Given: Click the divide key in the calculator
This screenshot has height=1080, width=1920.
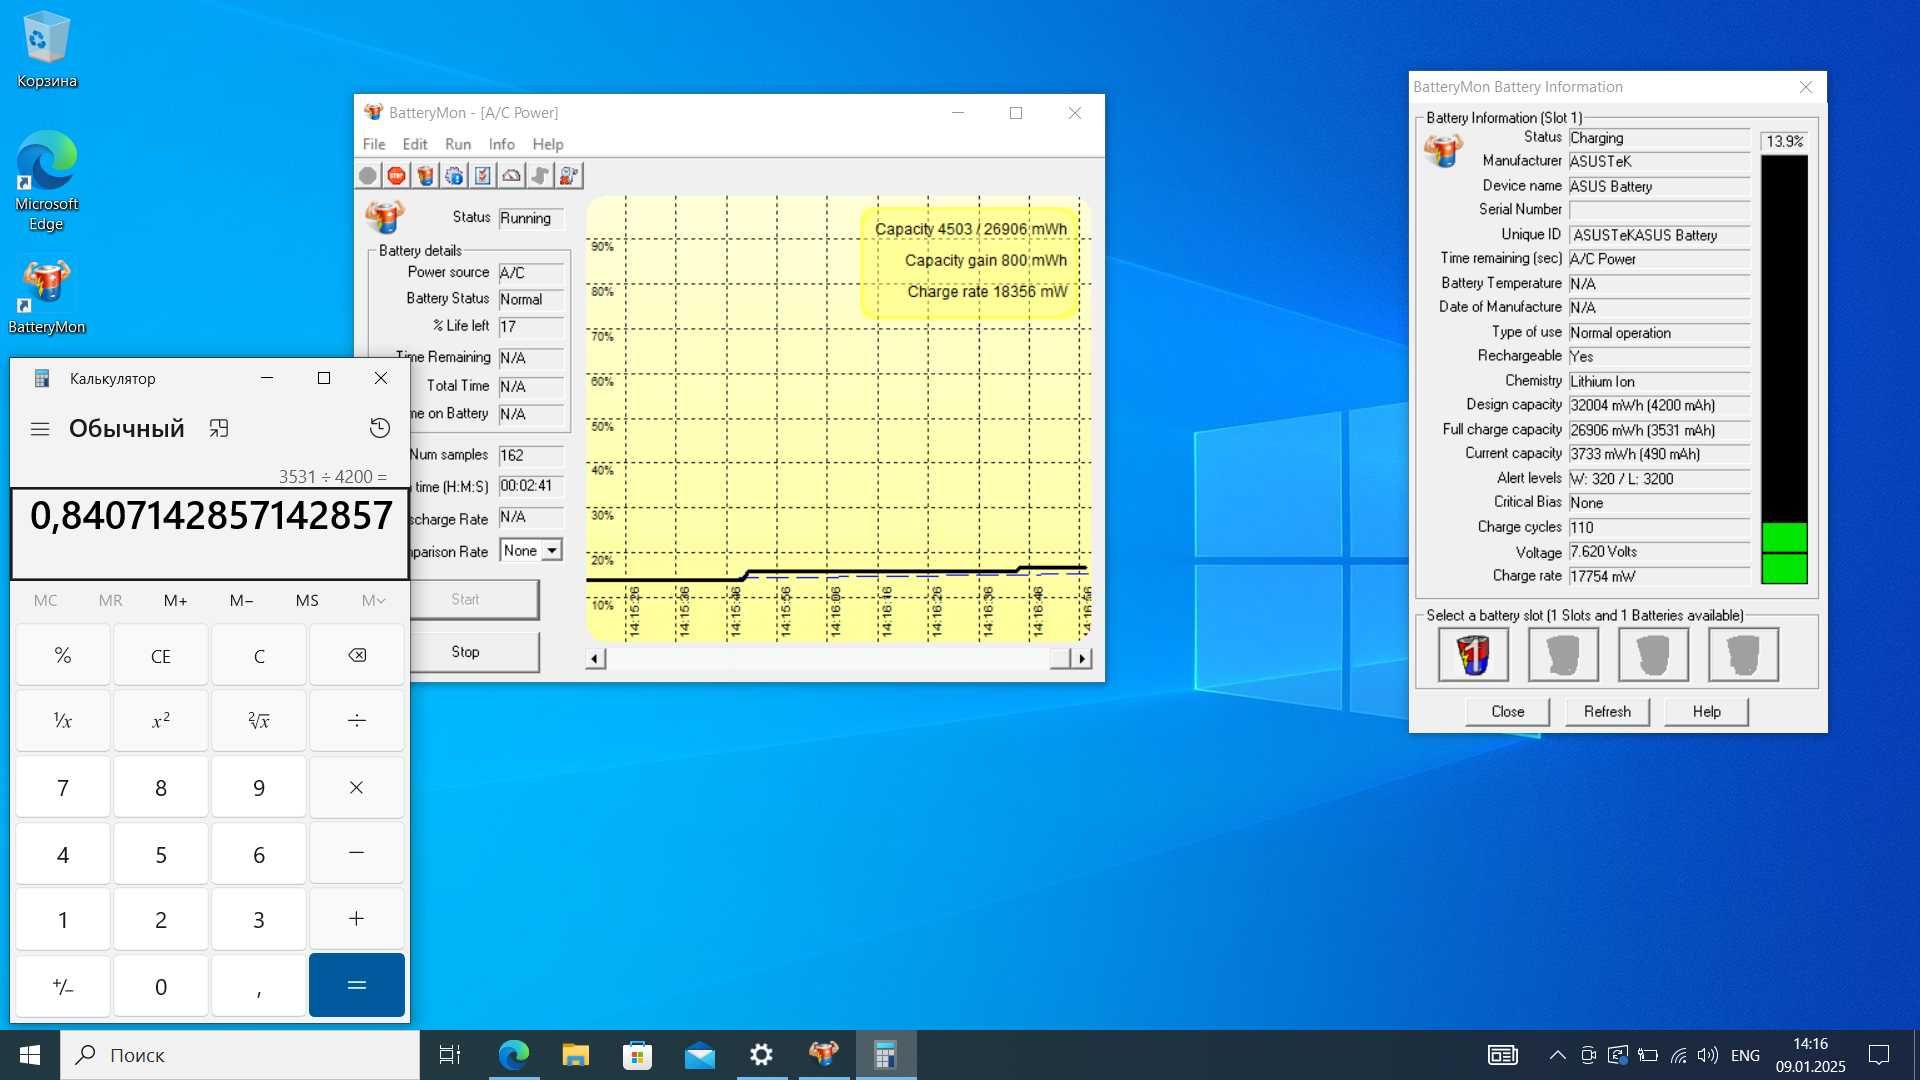Looking at the screenshot, I should 357,721.
